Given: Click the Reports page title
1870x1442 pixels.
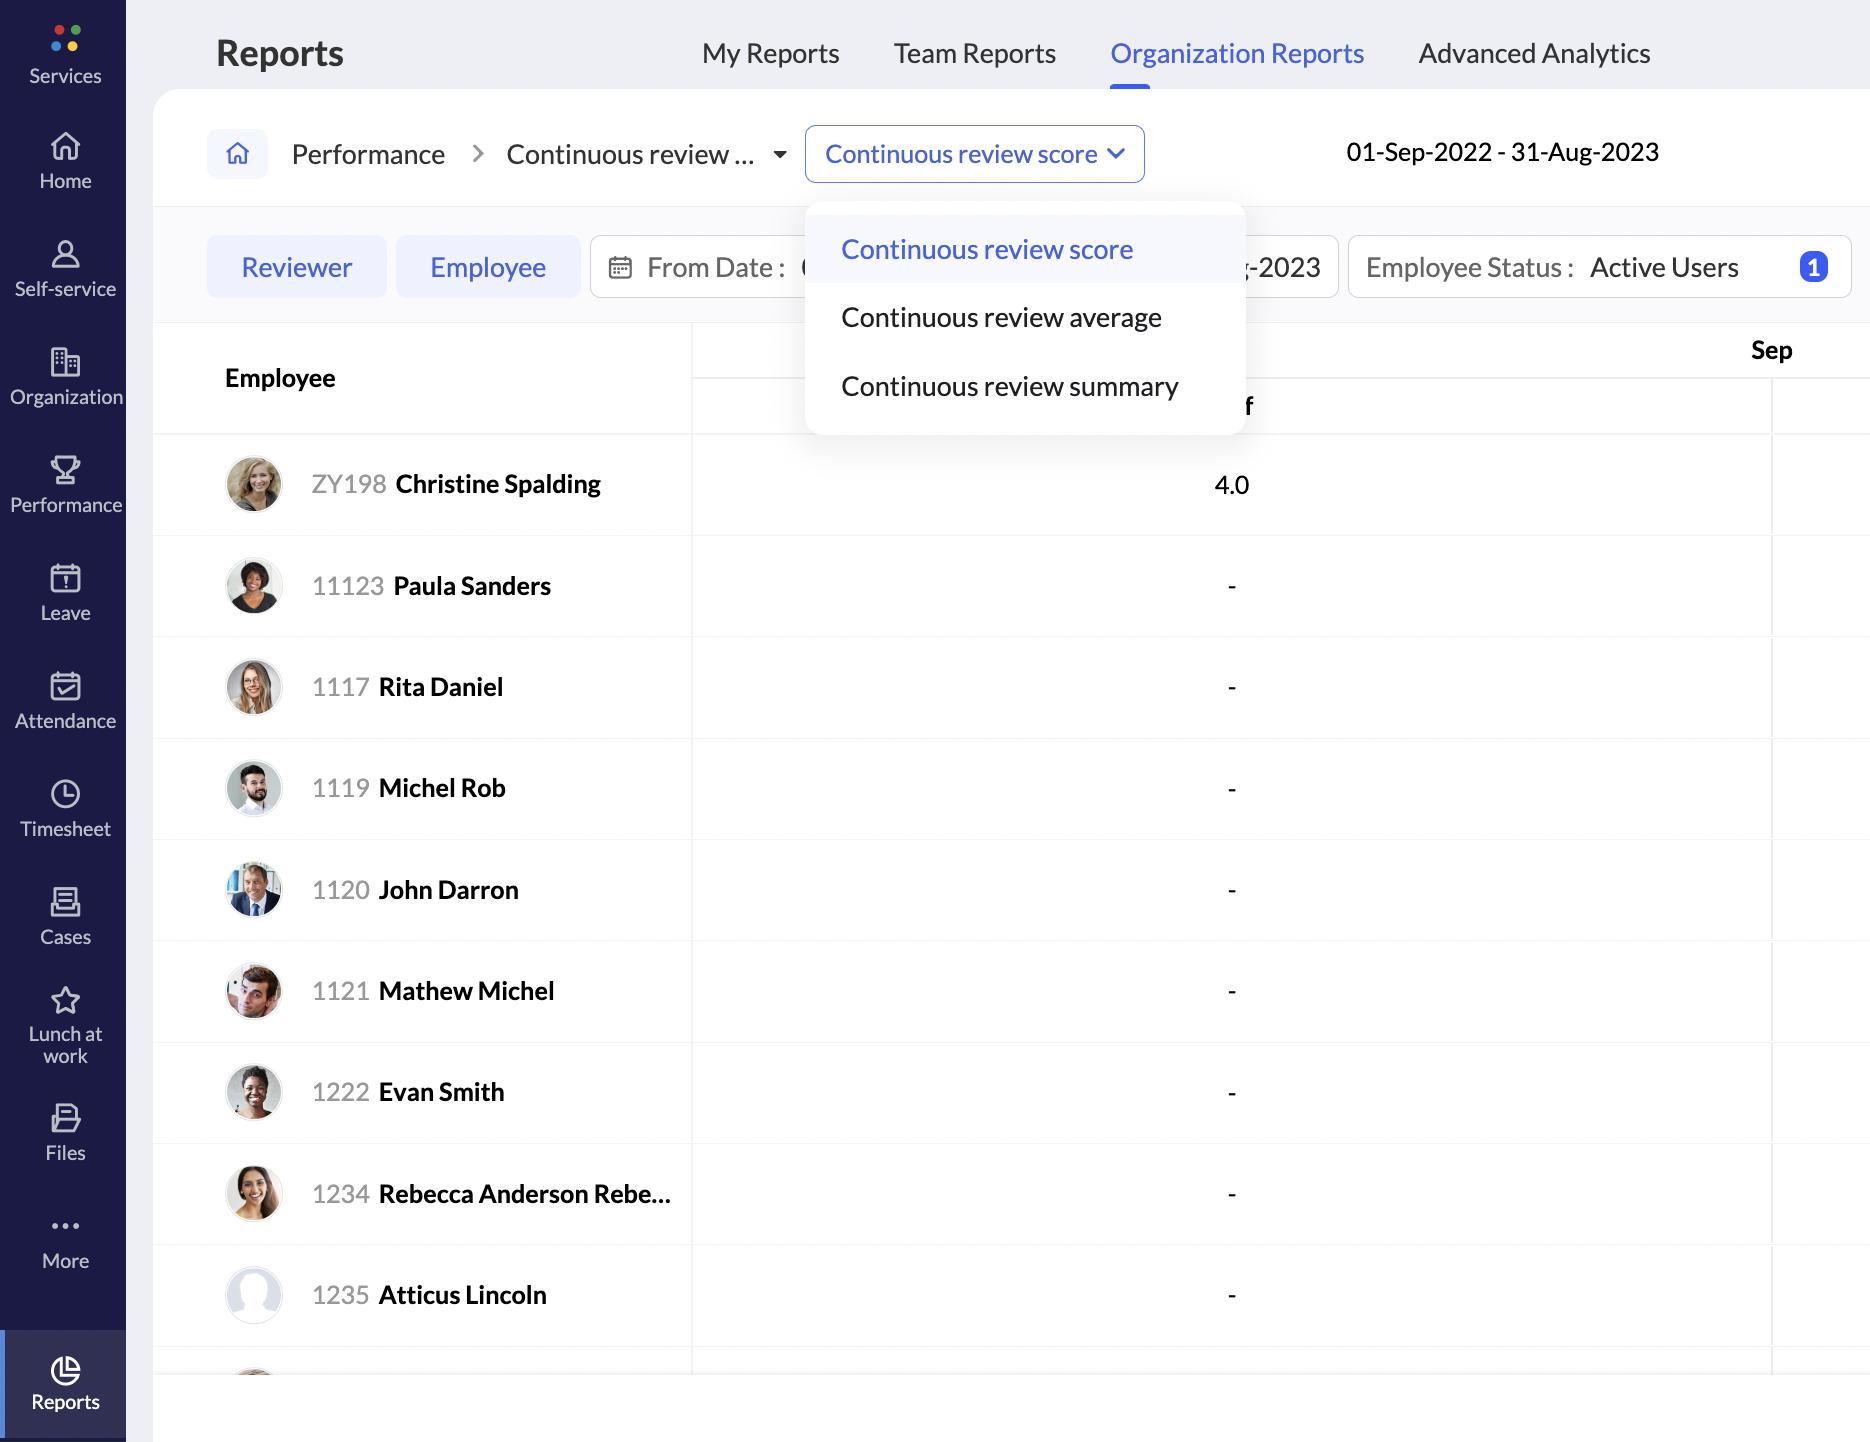Looking at the screenshot, I should (280, 53).
